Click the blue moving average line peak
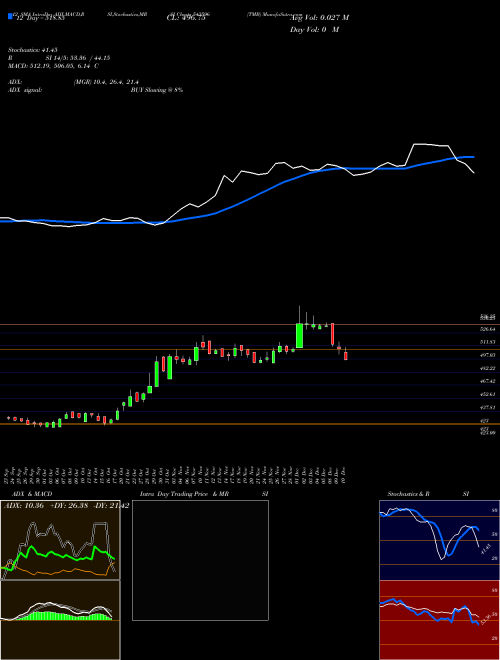The image size is (500, 660). coord(468,157)
